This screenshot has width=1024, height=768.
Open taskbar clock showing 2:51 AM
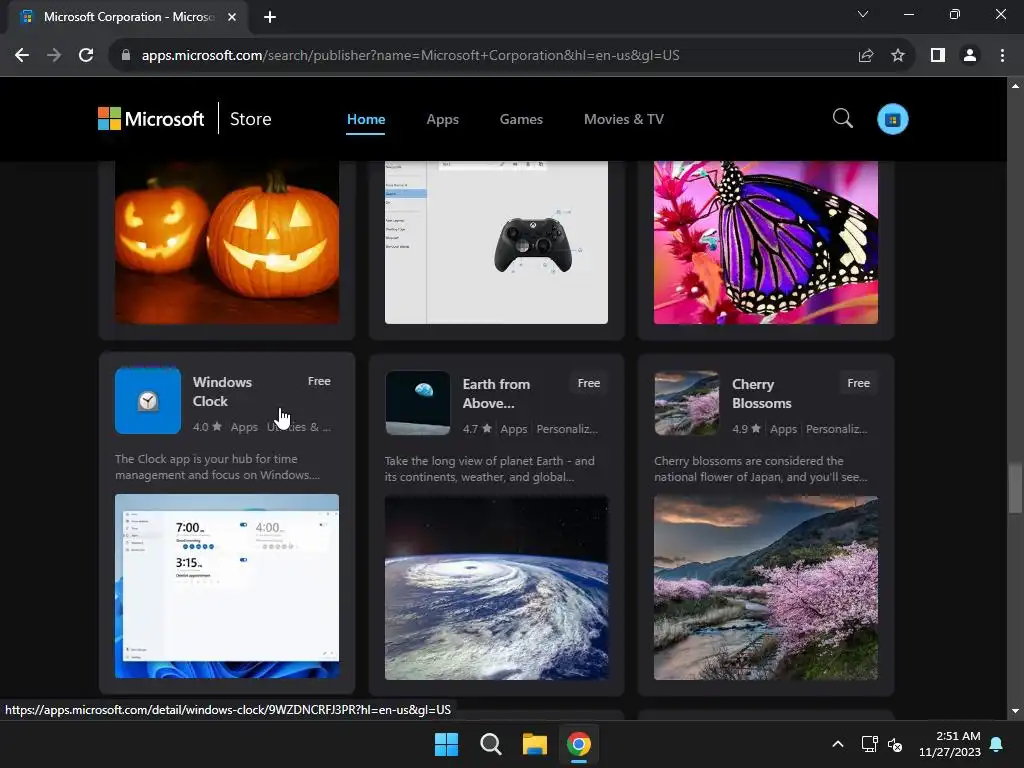(x=950, y=744)
